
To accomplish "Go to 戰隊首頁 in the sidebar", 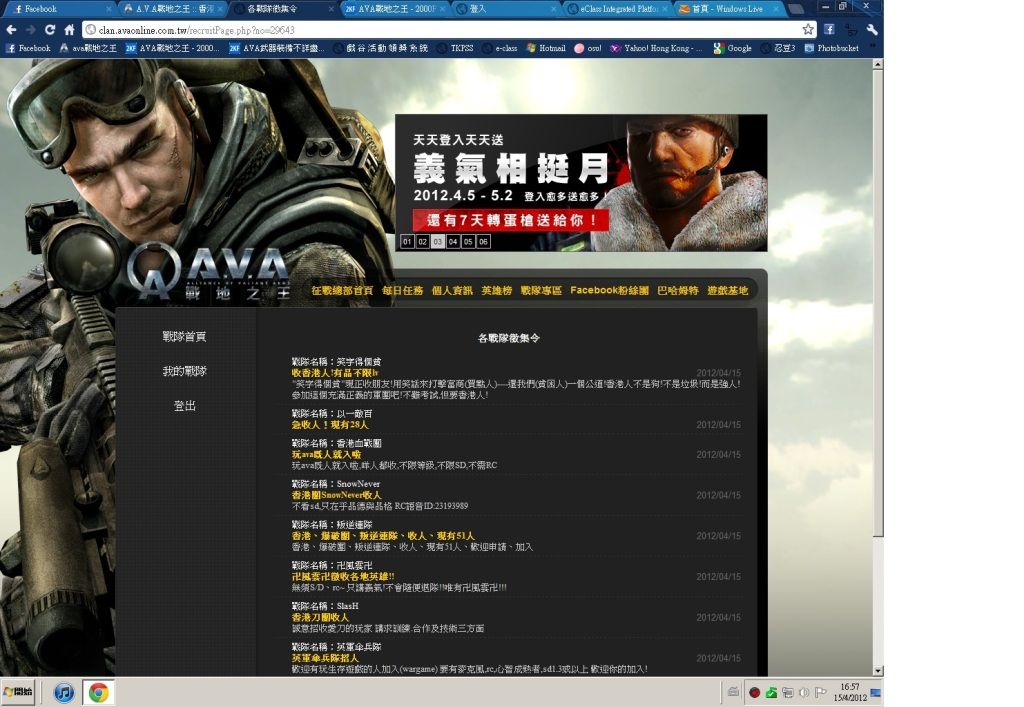I will coord(184,336).
